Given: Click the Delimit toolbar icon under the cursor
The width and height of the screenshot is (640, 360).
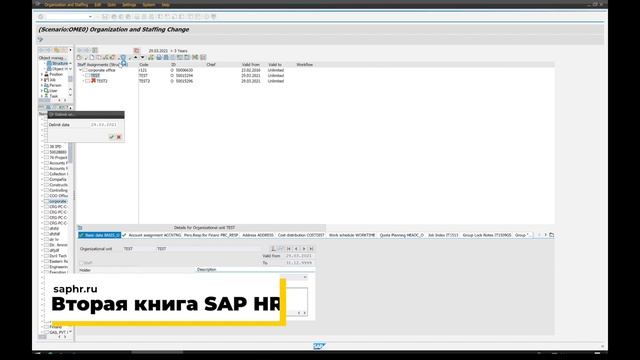Looking at the screenshot, I should [123, 58].
